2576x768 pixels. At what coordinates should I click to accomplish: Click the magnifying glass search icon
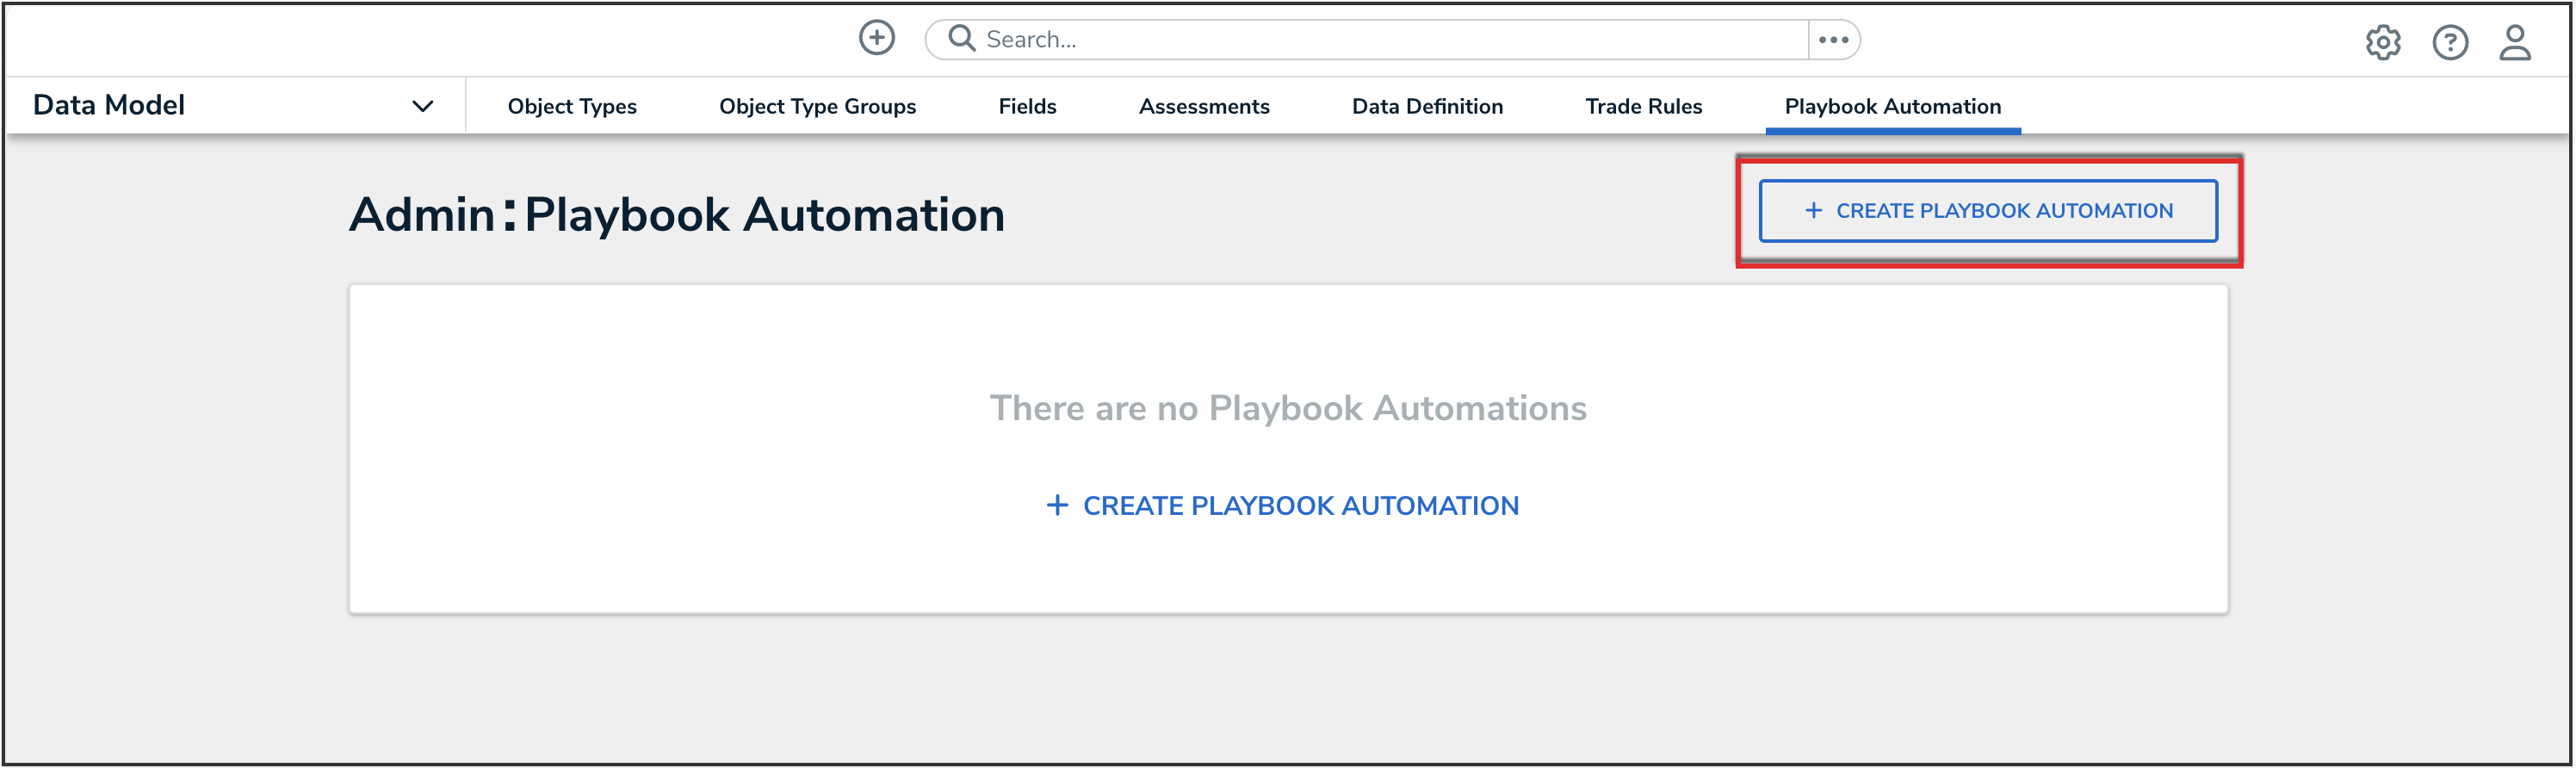[x=961, y=39]
